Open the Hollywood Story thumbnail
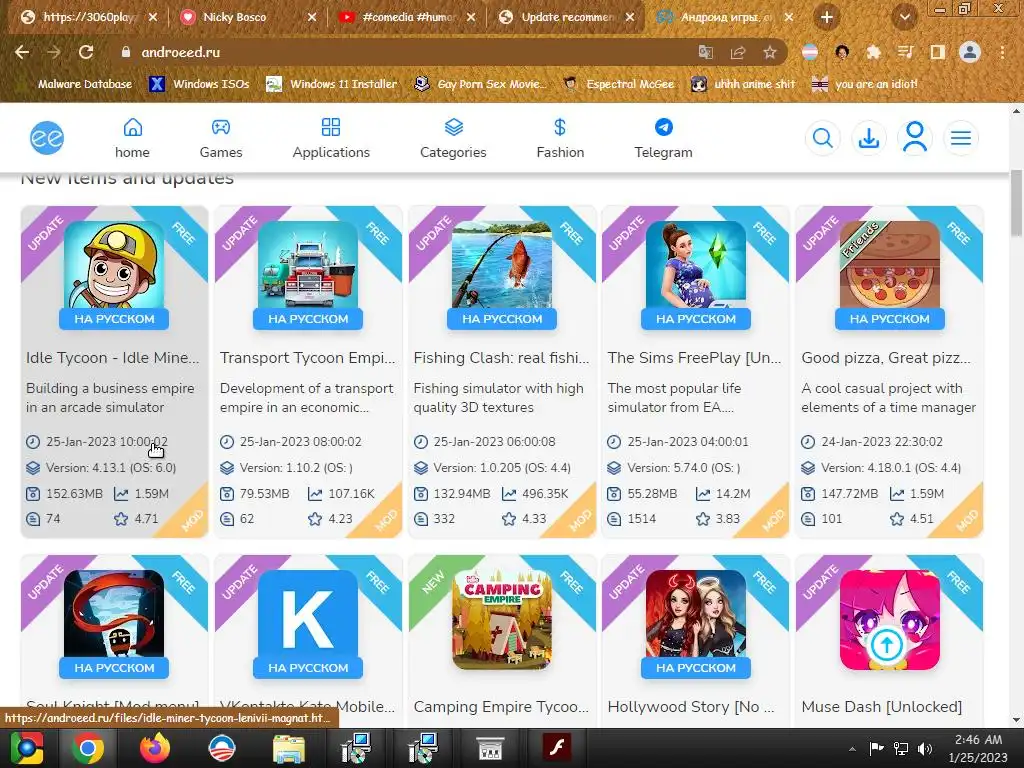This screenshot has height=768, width=1024. (x=696, y=614)
